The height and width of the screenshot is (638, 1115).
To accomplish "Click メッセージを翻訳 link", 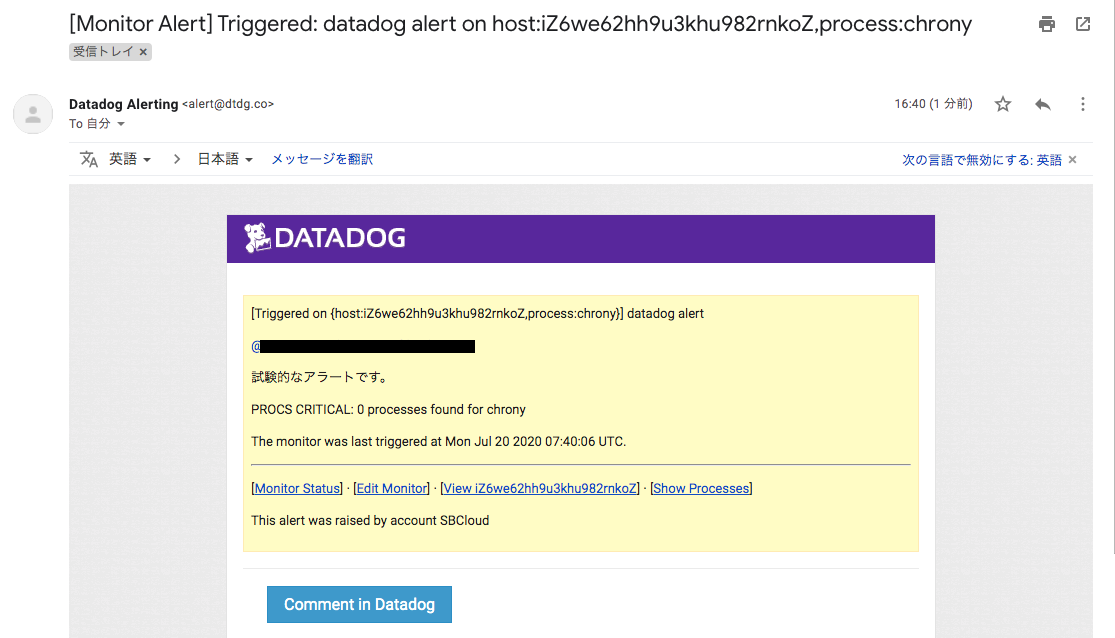I will [321, 159].
